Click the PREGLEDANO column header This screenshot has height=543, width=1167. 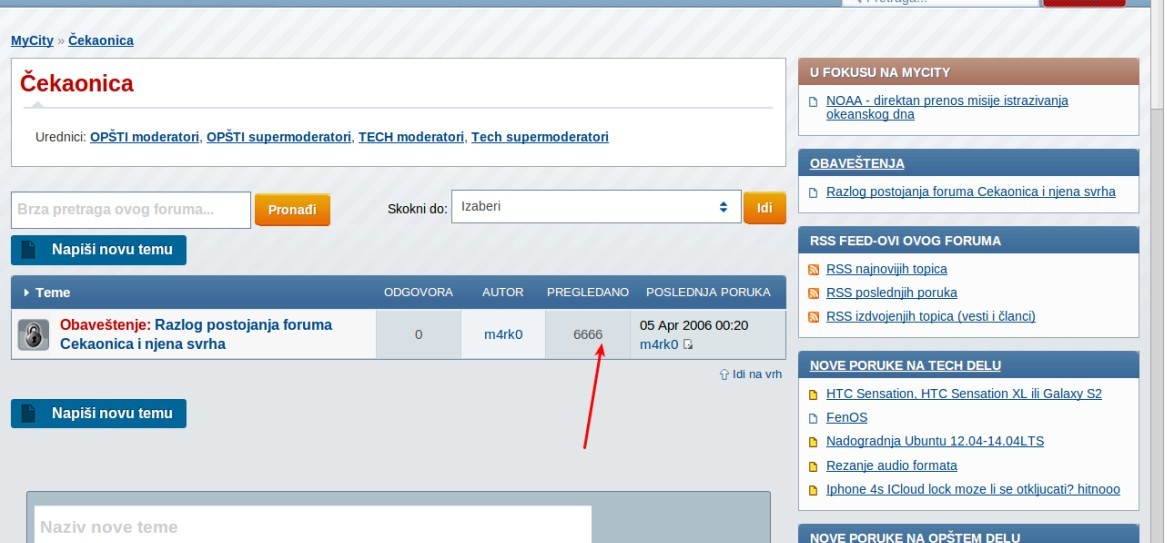[588, 292]
